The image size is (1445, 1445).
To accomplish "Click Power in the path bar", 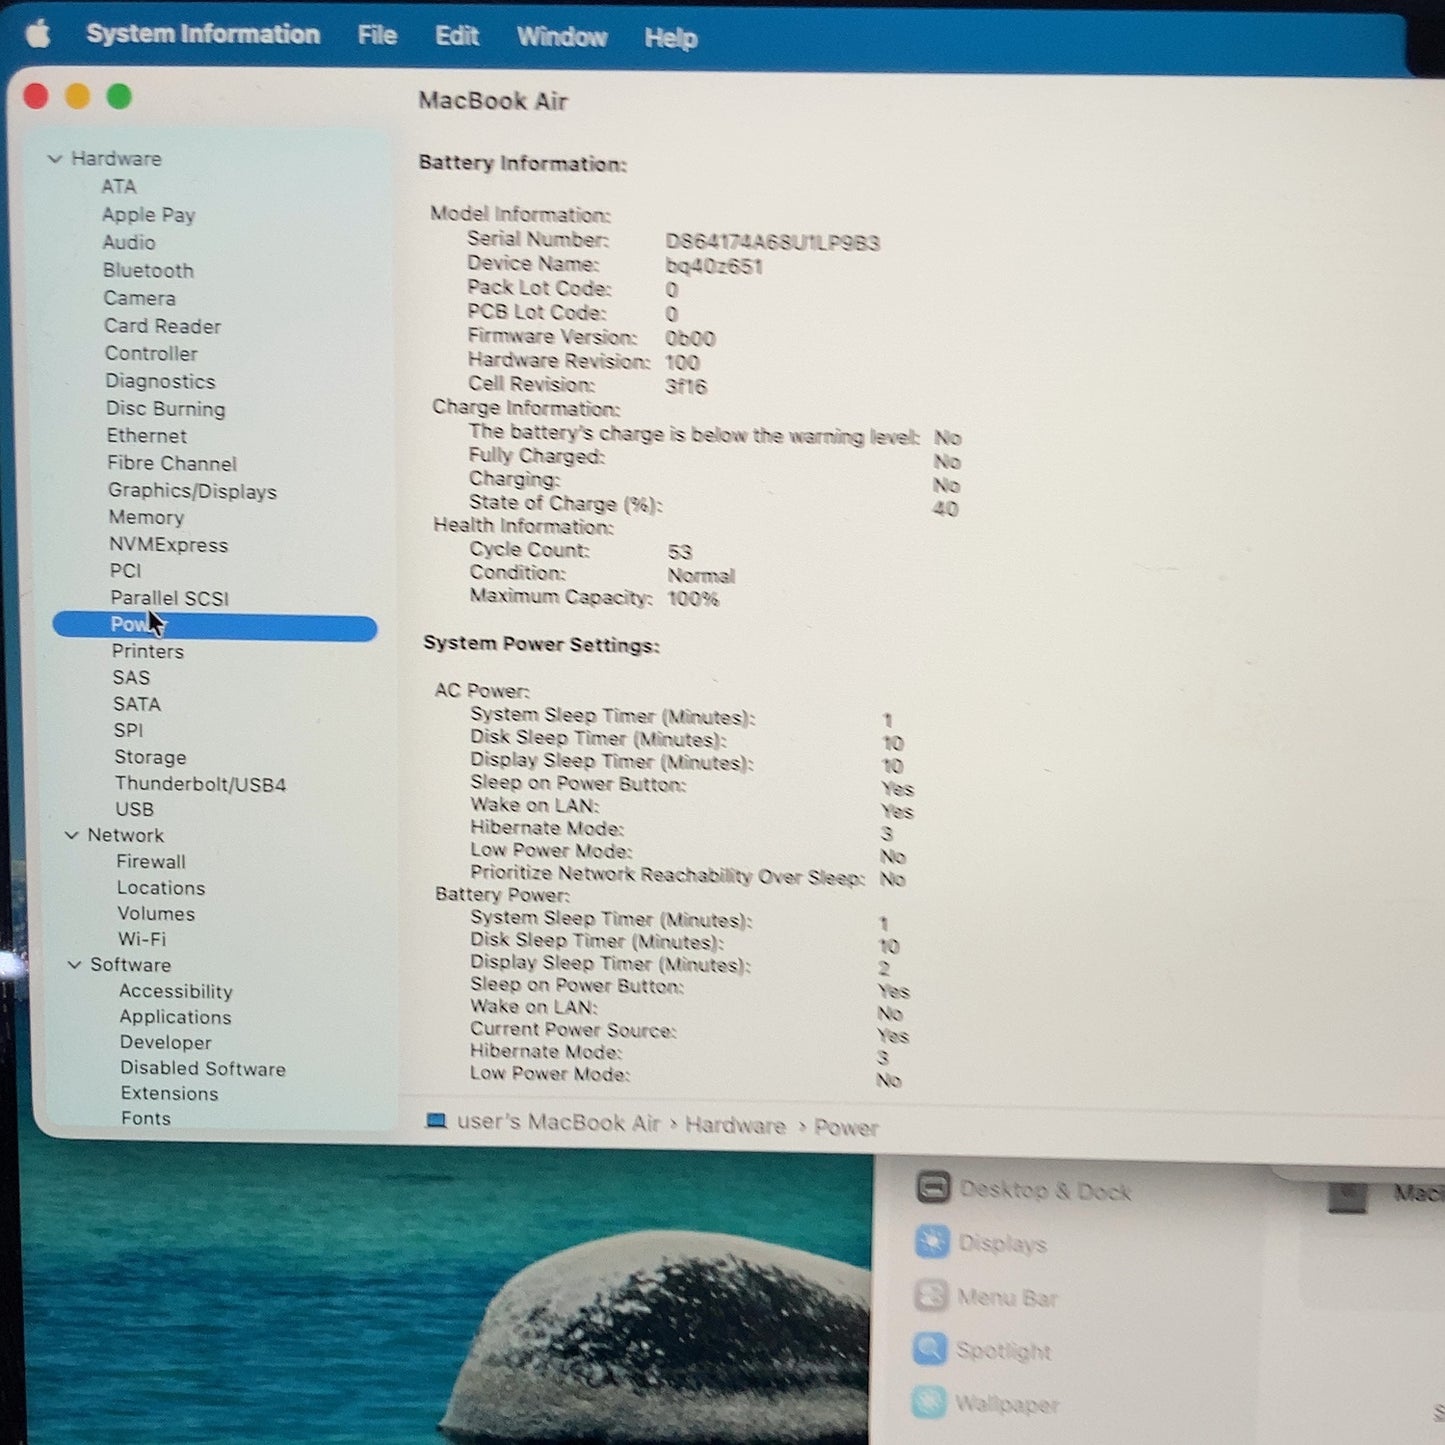I will [x=846, y=1128].
